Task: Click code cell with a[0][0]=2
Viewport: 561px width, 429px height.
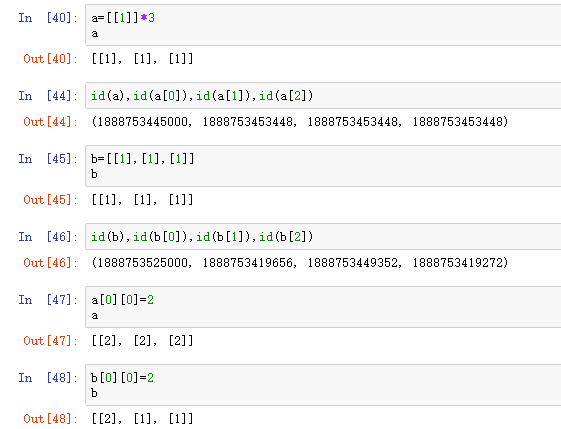Action: point(323,307)
